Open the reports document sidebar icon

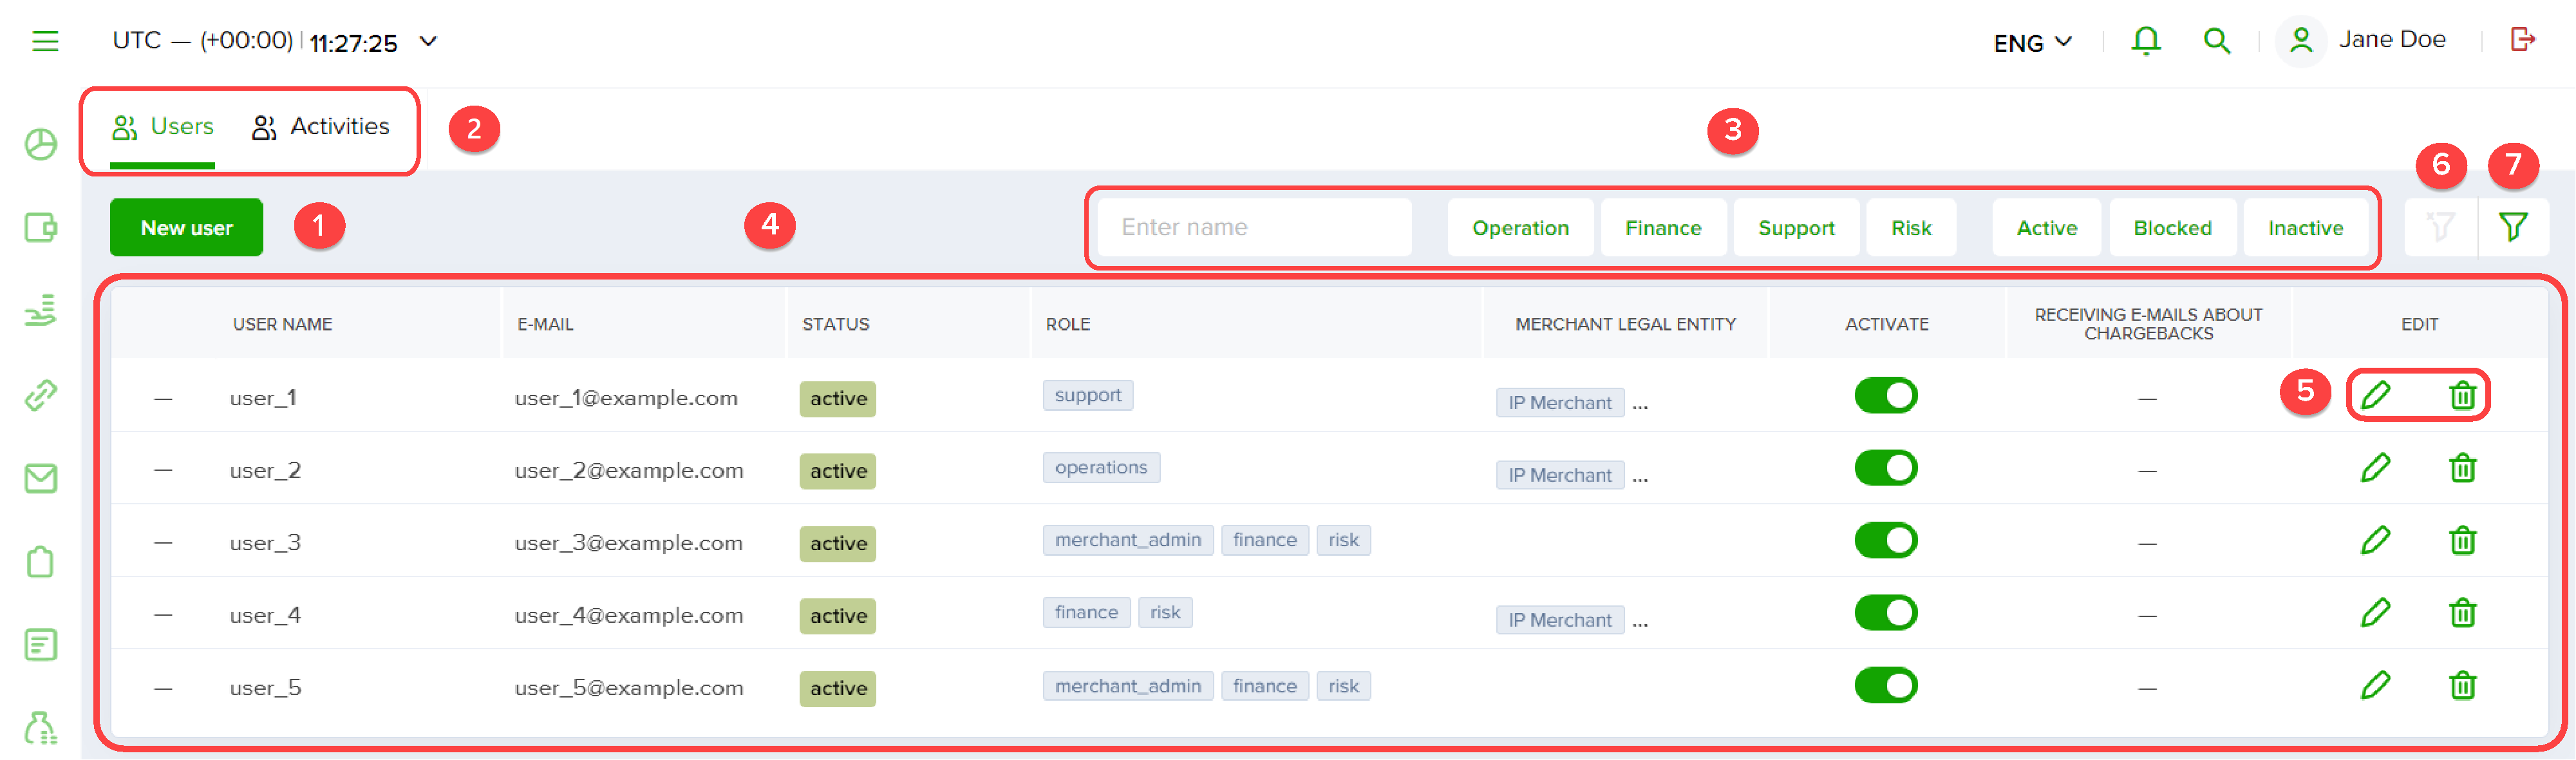(x=41, y=645)
